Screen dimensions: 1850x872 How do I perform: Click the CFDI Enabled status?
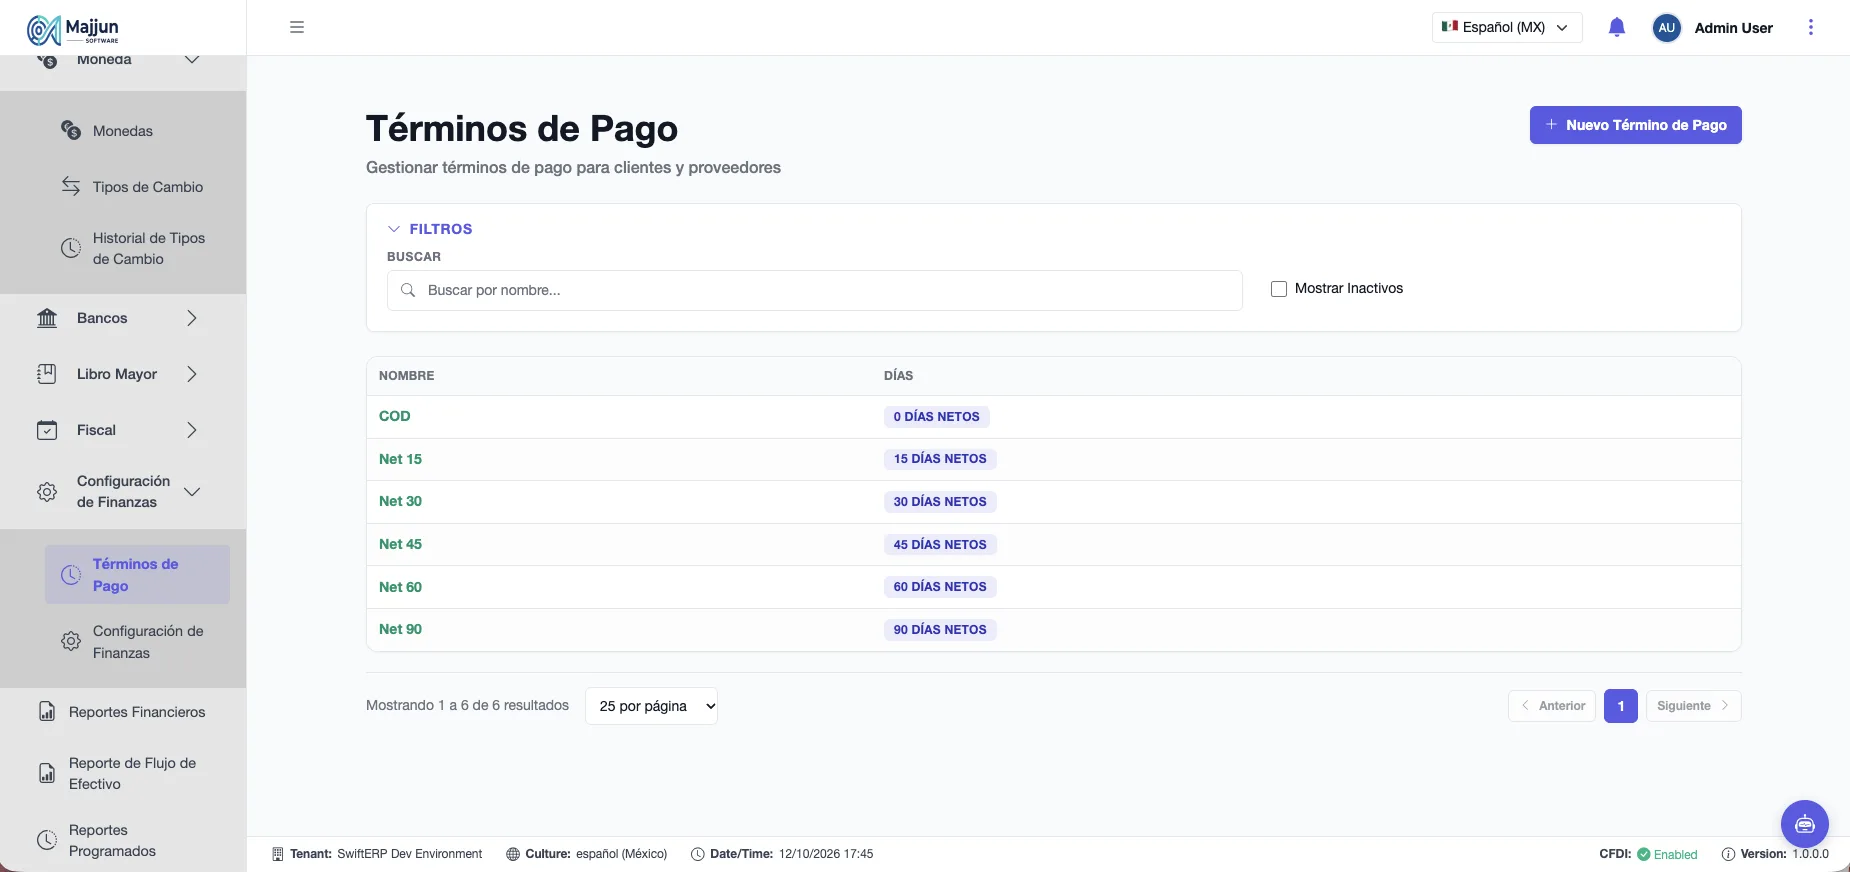tap(1649, 854)
